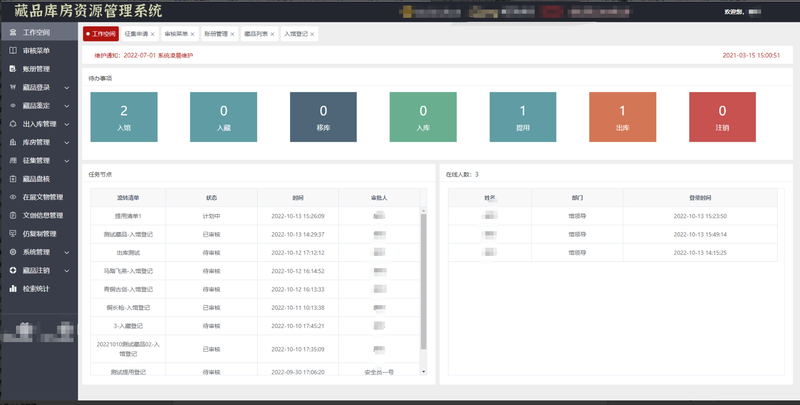Screen dimensions: 800x405
Task: Open the 入馆 pending tasks tile
Action: coord(124,117)
